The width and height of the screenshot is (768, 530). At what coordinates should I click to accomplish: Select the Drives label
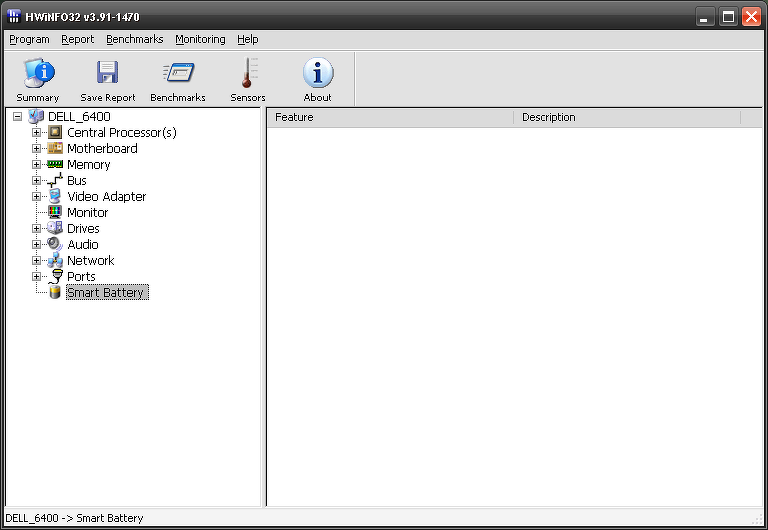point(83,229)
